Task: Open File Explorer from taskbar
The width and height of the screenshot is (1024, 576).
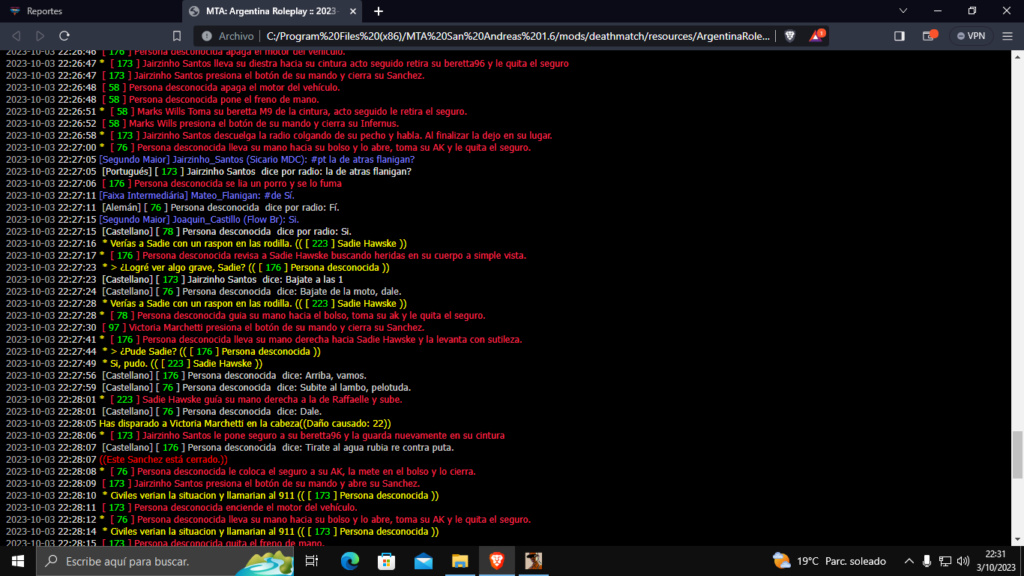Action: click(x=460, y=561)
